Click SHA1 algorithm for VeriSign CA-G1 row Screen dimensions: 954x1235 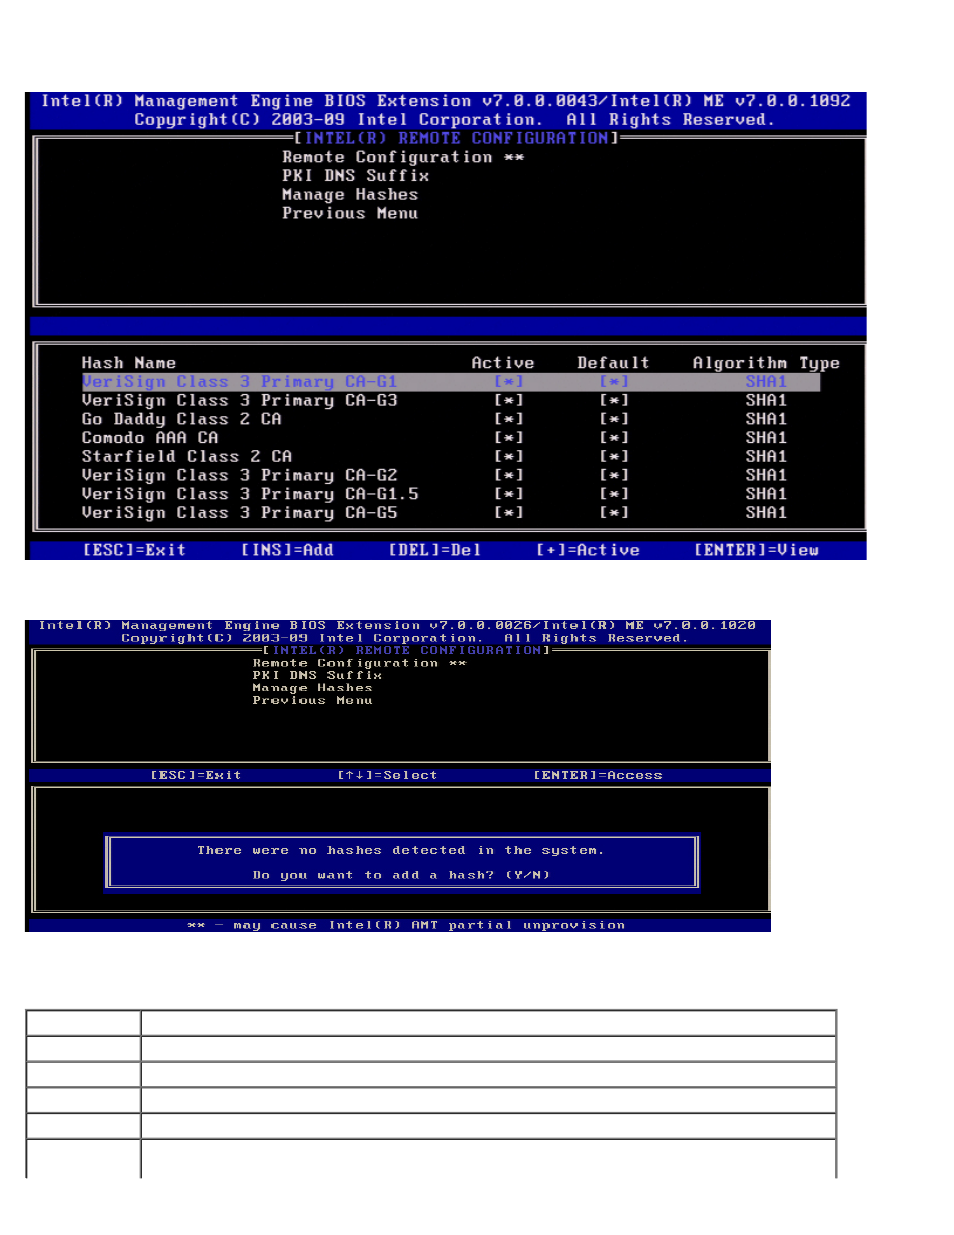tap(766, 382)
